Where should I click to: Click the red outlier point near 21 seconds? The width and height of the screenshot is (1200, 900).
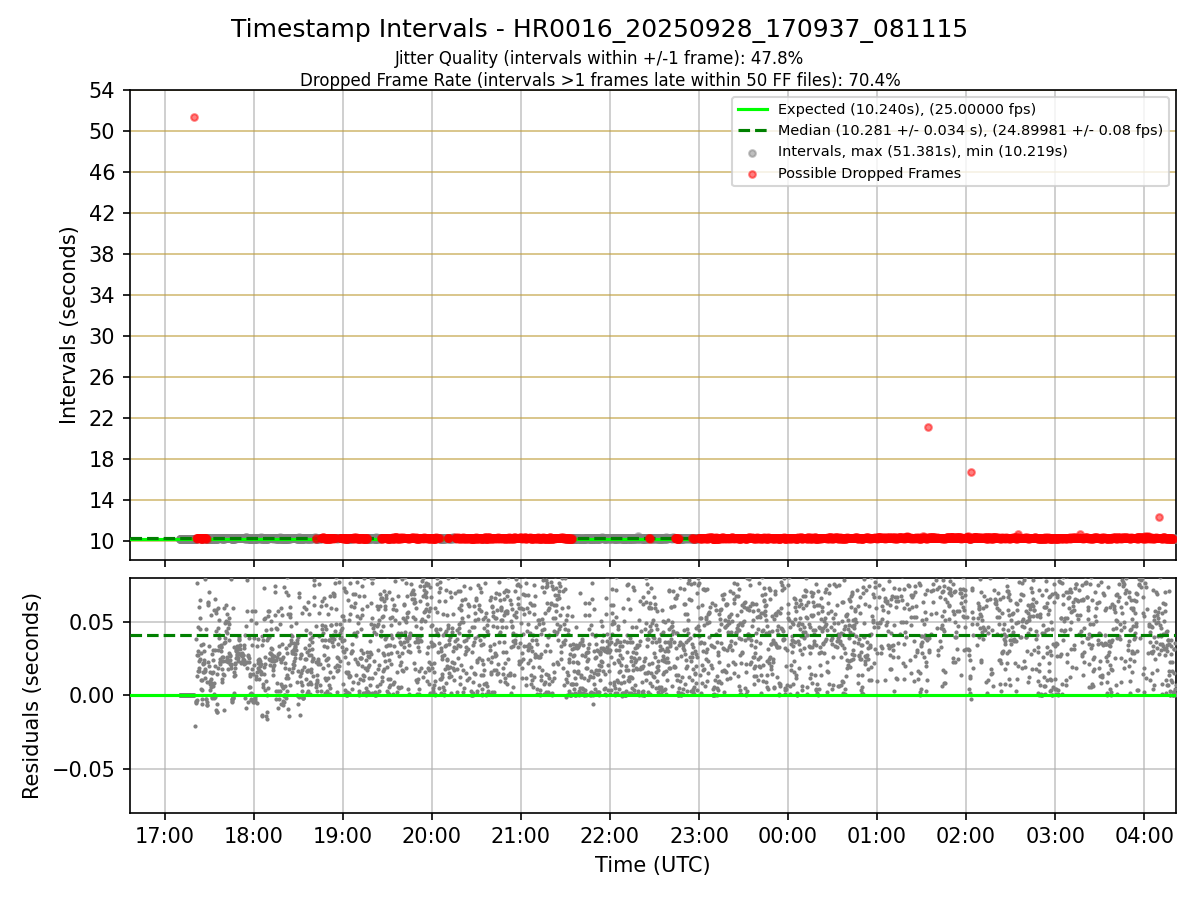click(928, 427)
